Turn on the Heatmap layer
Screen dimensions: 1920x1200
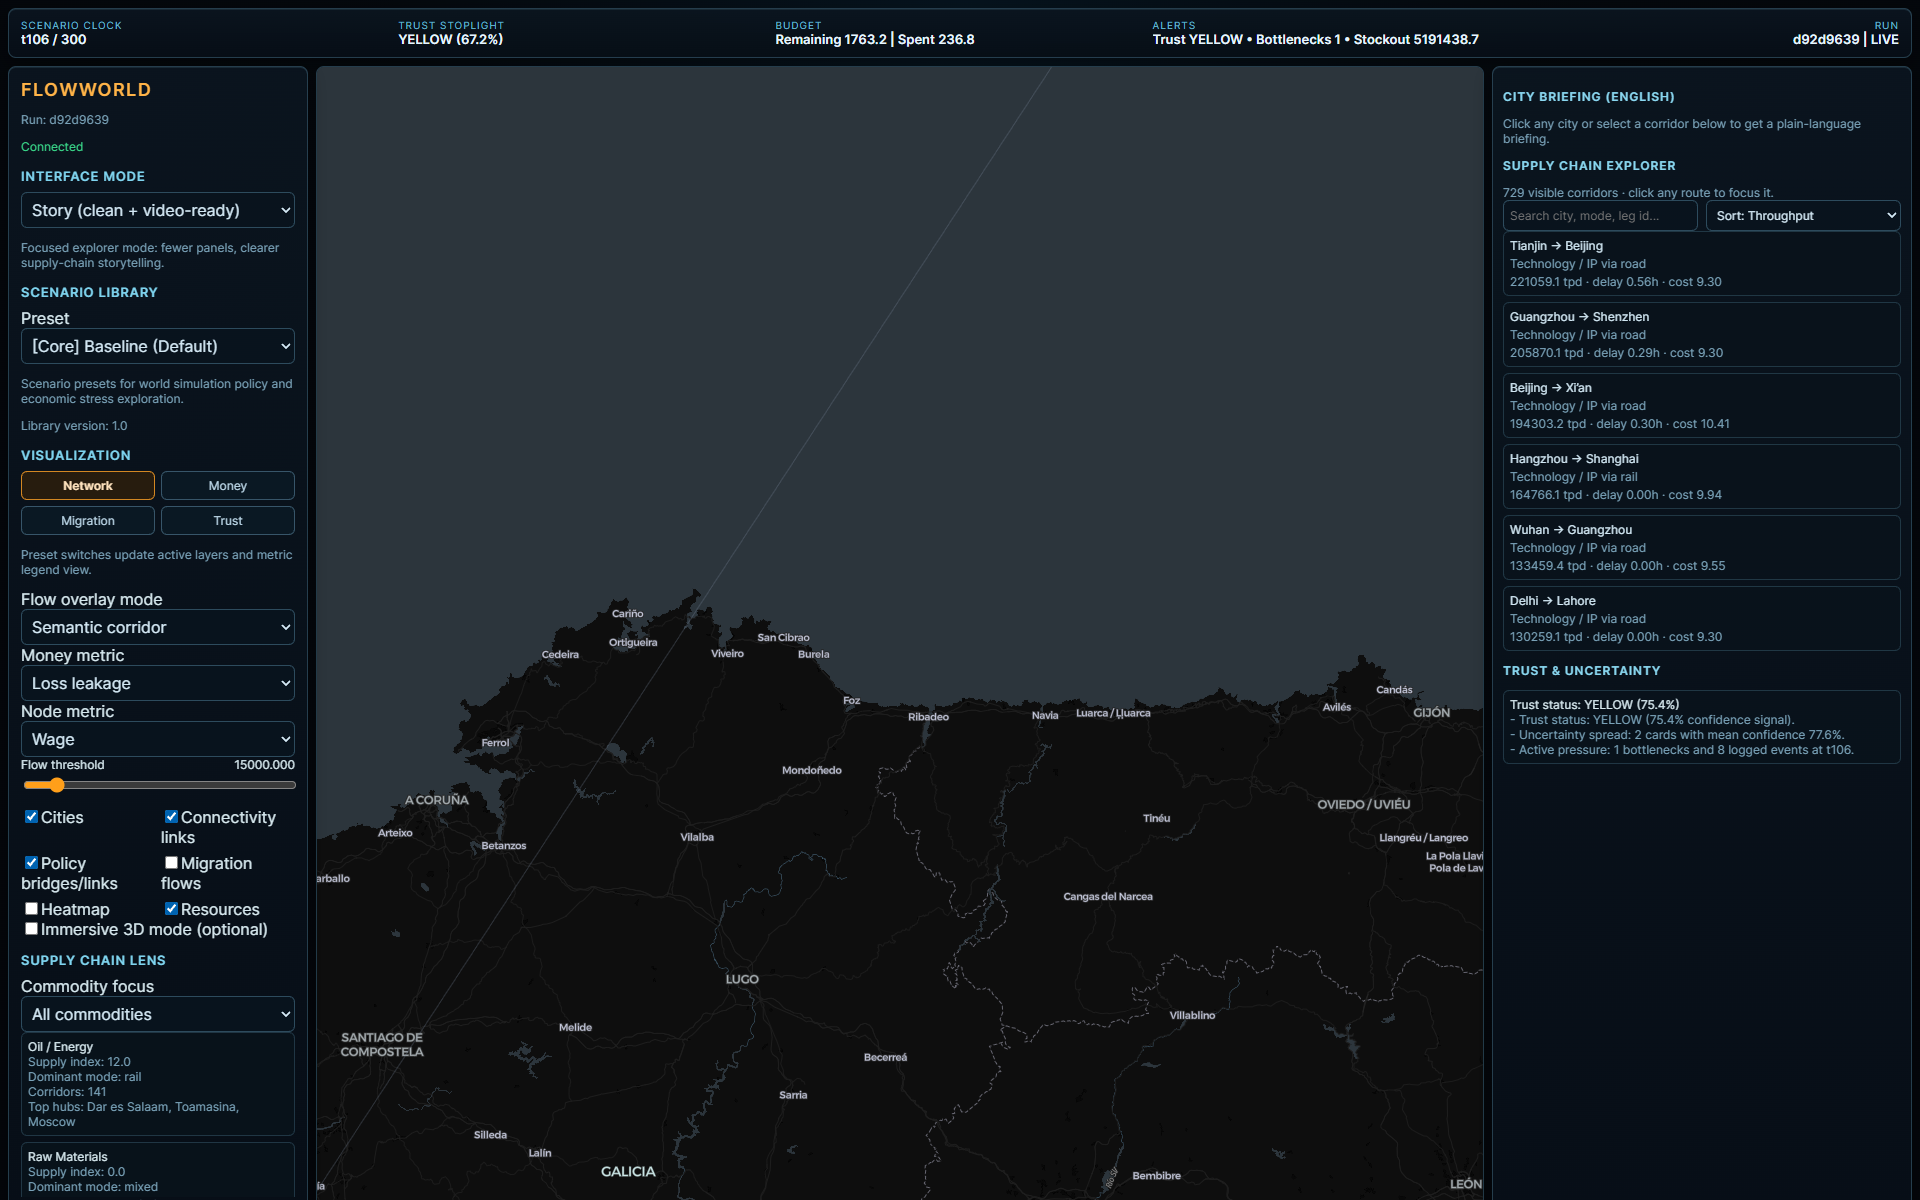(32, 909)
